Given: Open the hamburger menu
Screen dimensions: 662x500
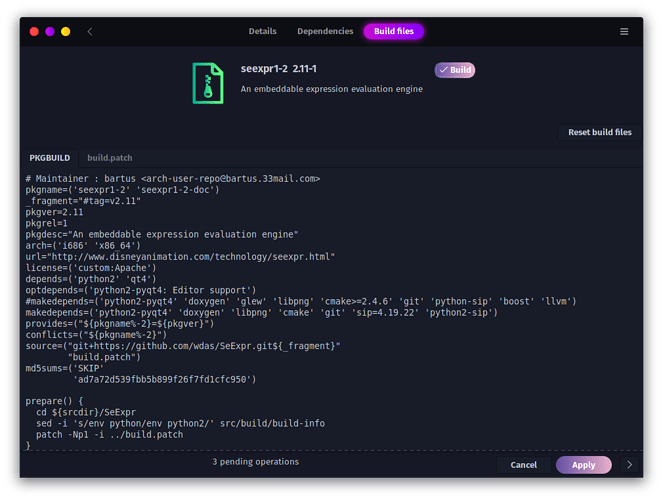Looking at the screenshot, I should [x=624, y=32].
